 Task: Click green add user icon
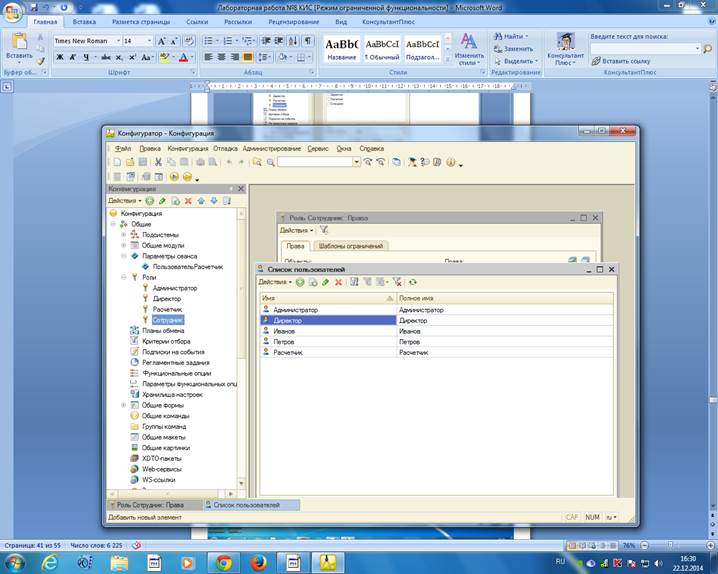[x=300, y=282]
